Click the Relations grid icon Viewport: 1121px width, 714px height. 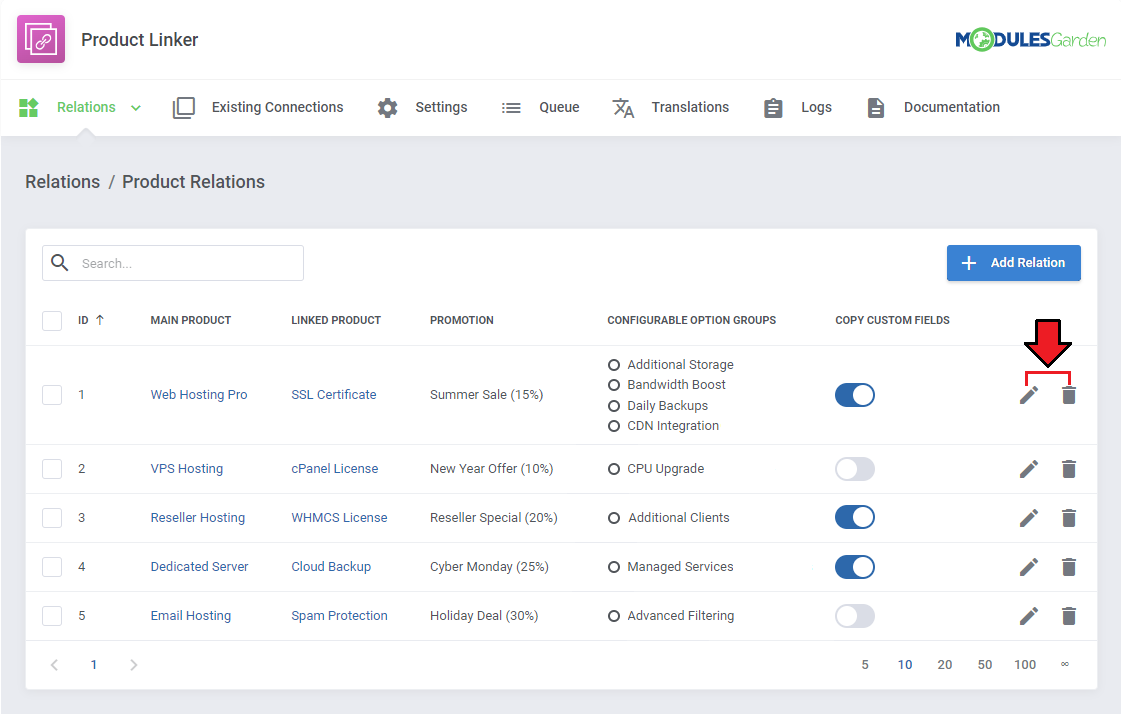[x=29, y=107]
